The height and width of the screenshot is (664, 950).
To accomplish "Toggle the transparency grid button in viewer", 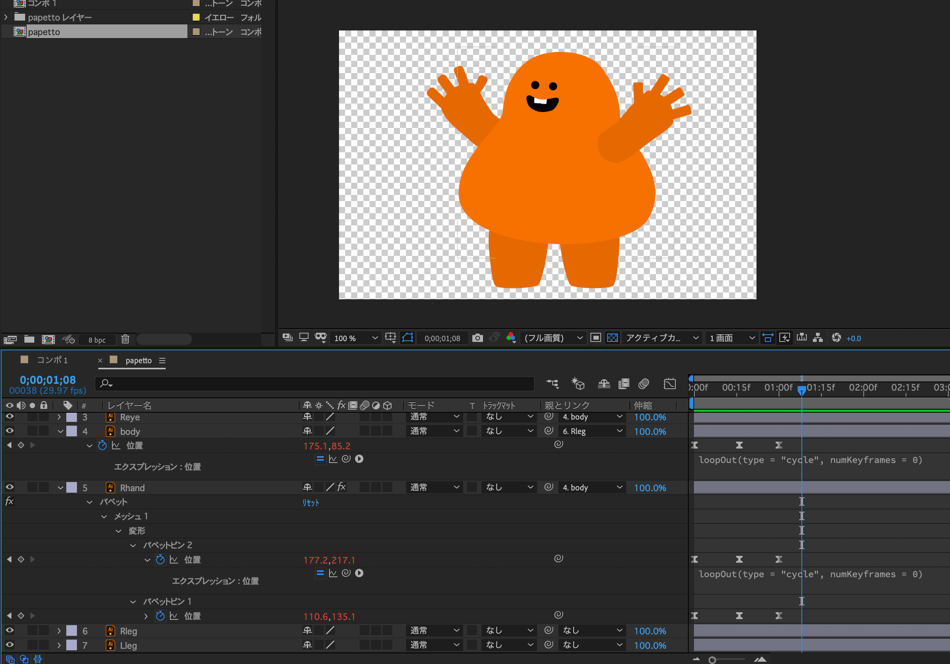I will [612, 338].
